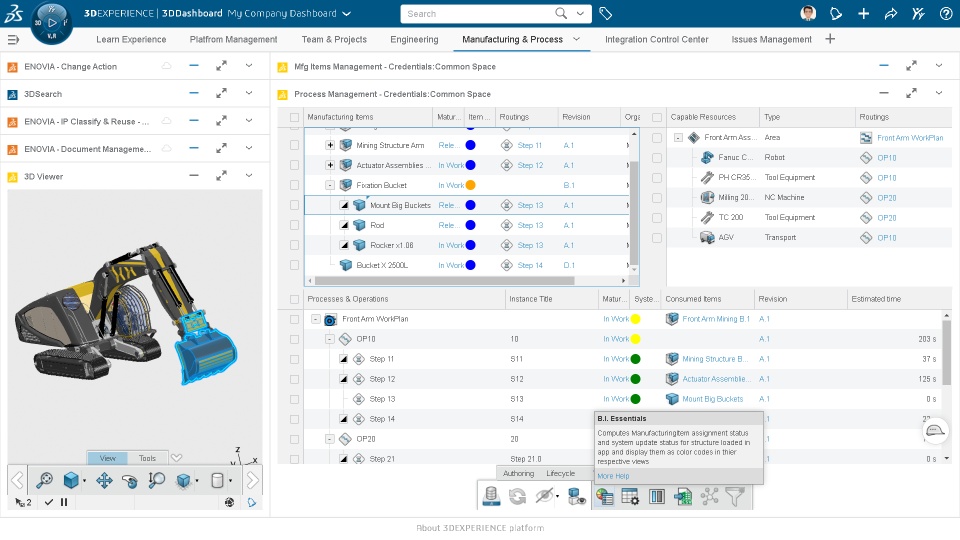The height and width of the screenshot is (540, 960).
Task: Toggle the hide/show crossed eye icon
Action: [544, 496]
